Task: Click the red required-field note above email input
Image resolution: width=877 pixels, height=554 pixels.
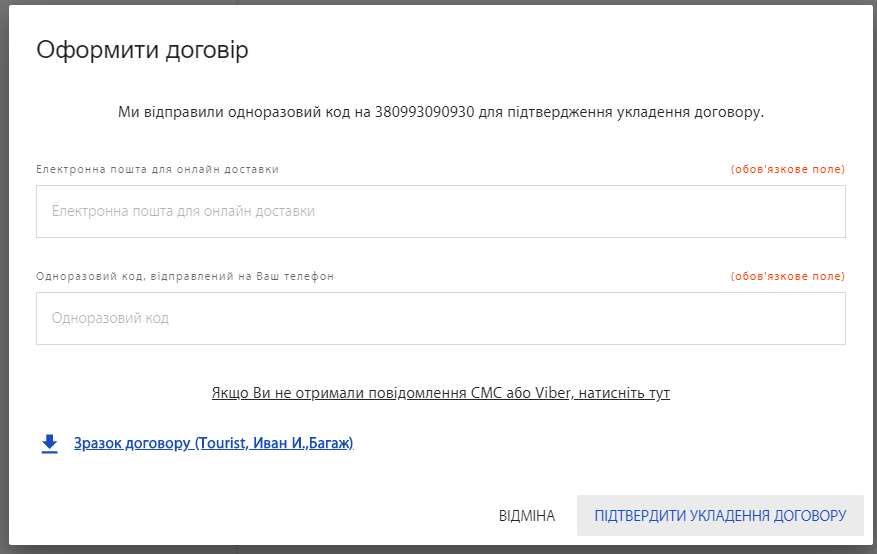Action: (787, 170)
